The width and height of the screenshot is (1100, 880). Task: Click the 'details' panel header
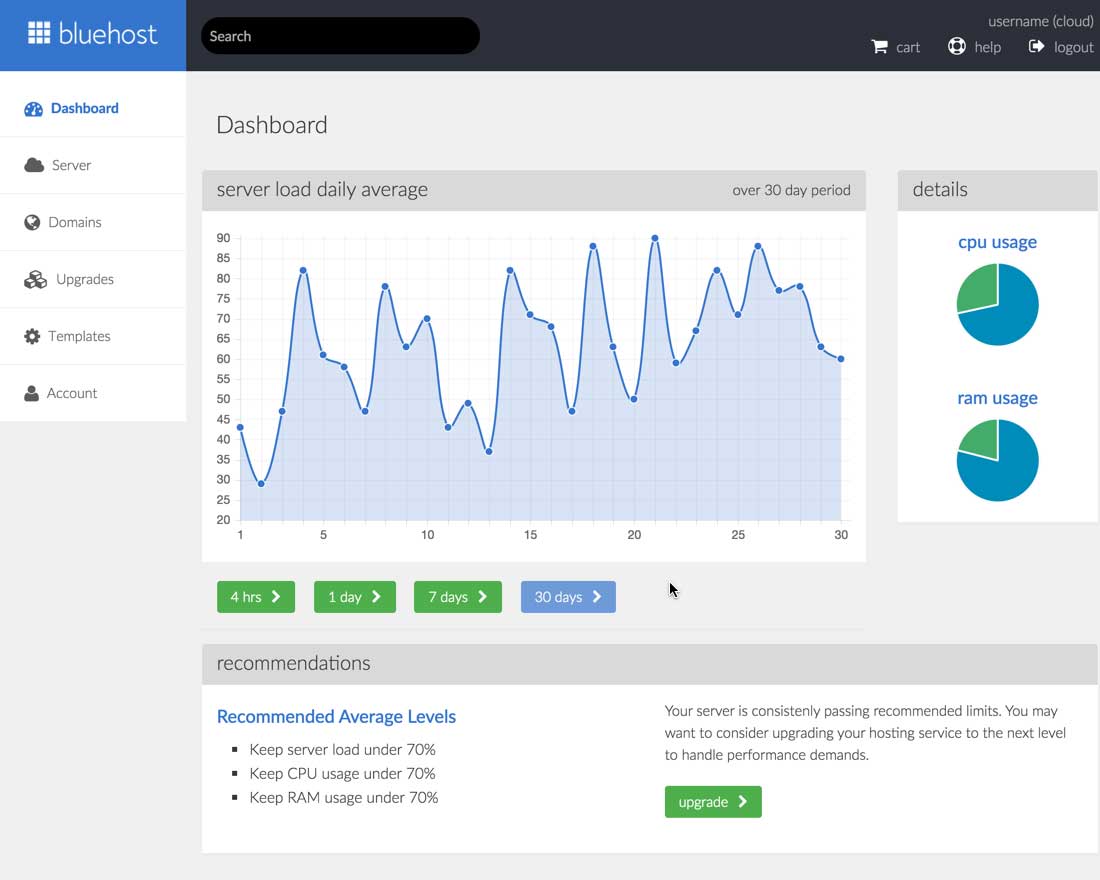[x=997, y=190]
